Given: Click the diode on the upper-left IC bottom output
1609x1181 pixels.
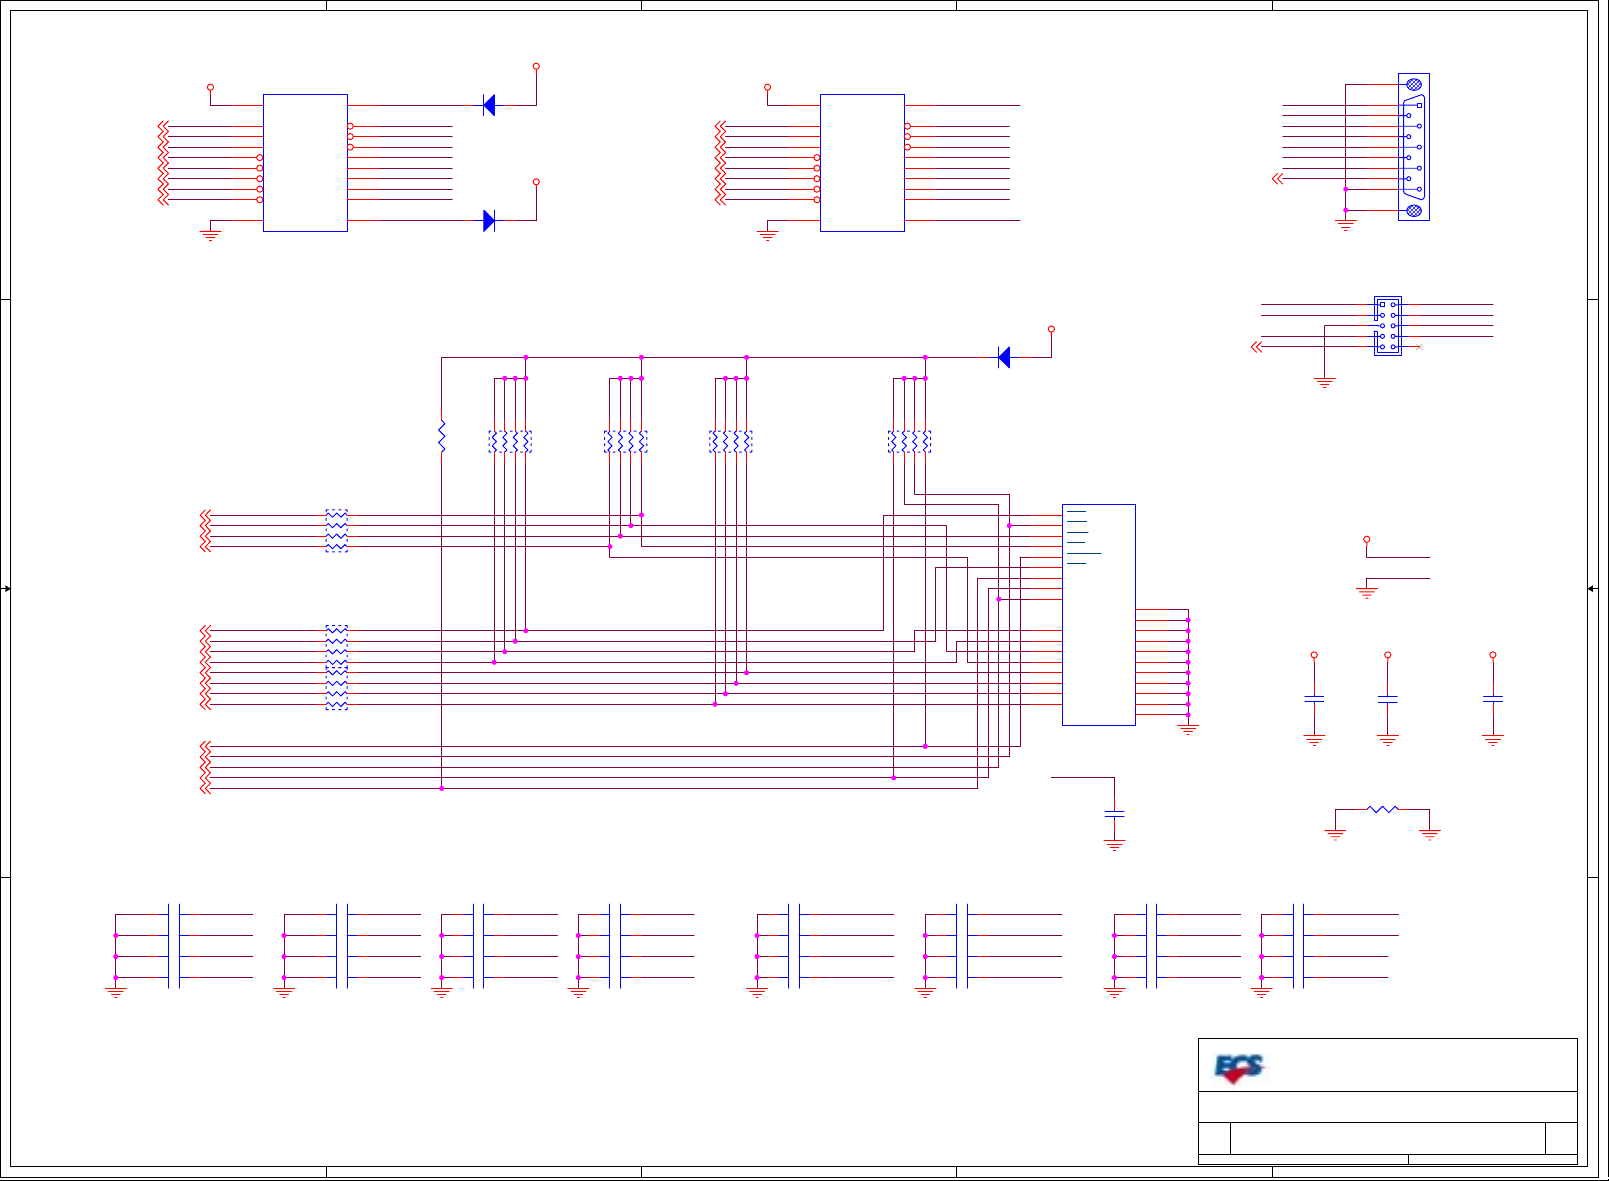Looking at the screenshot, I should 489,221.
